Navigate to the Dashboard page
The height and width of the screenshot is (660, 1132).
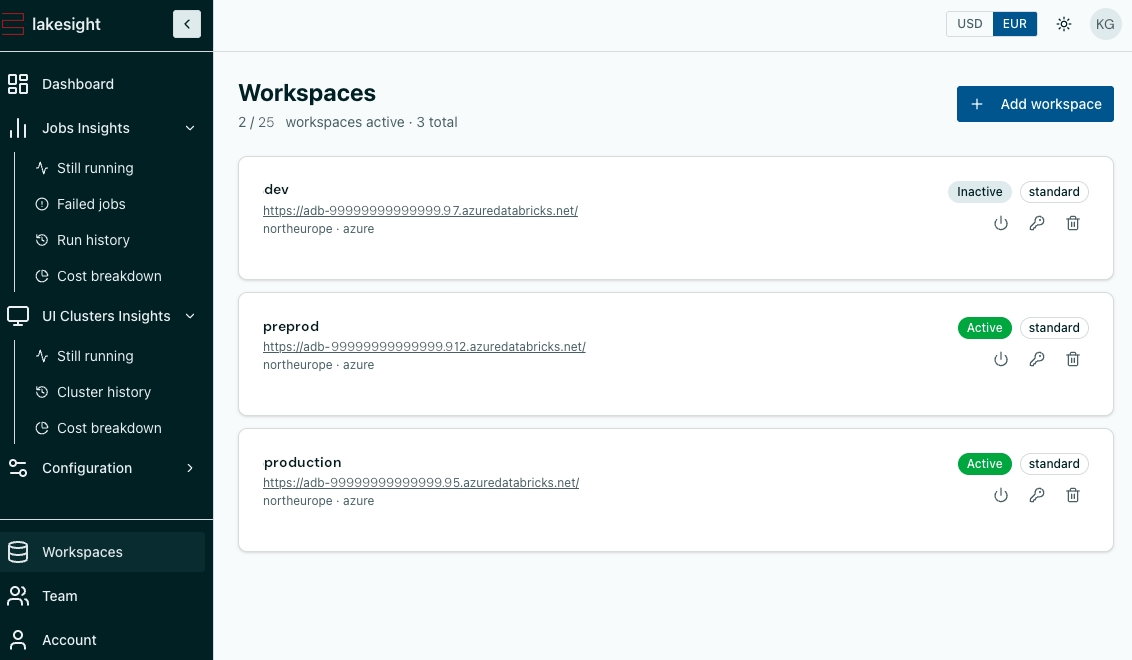pos(78,84)
